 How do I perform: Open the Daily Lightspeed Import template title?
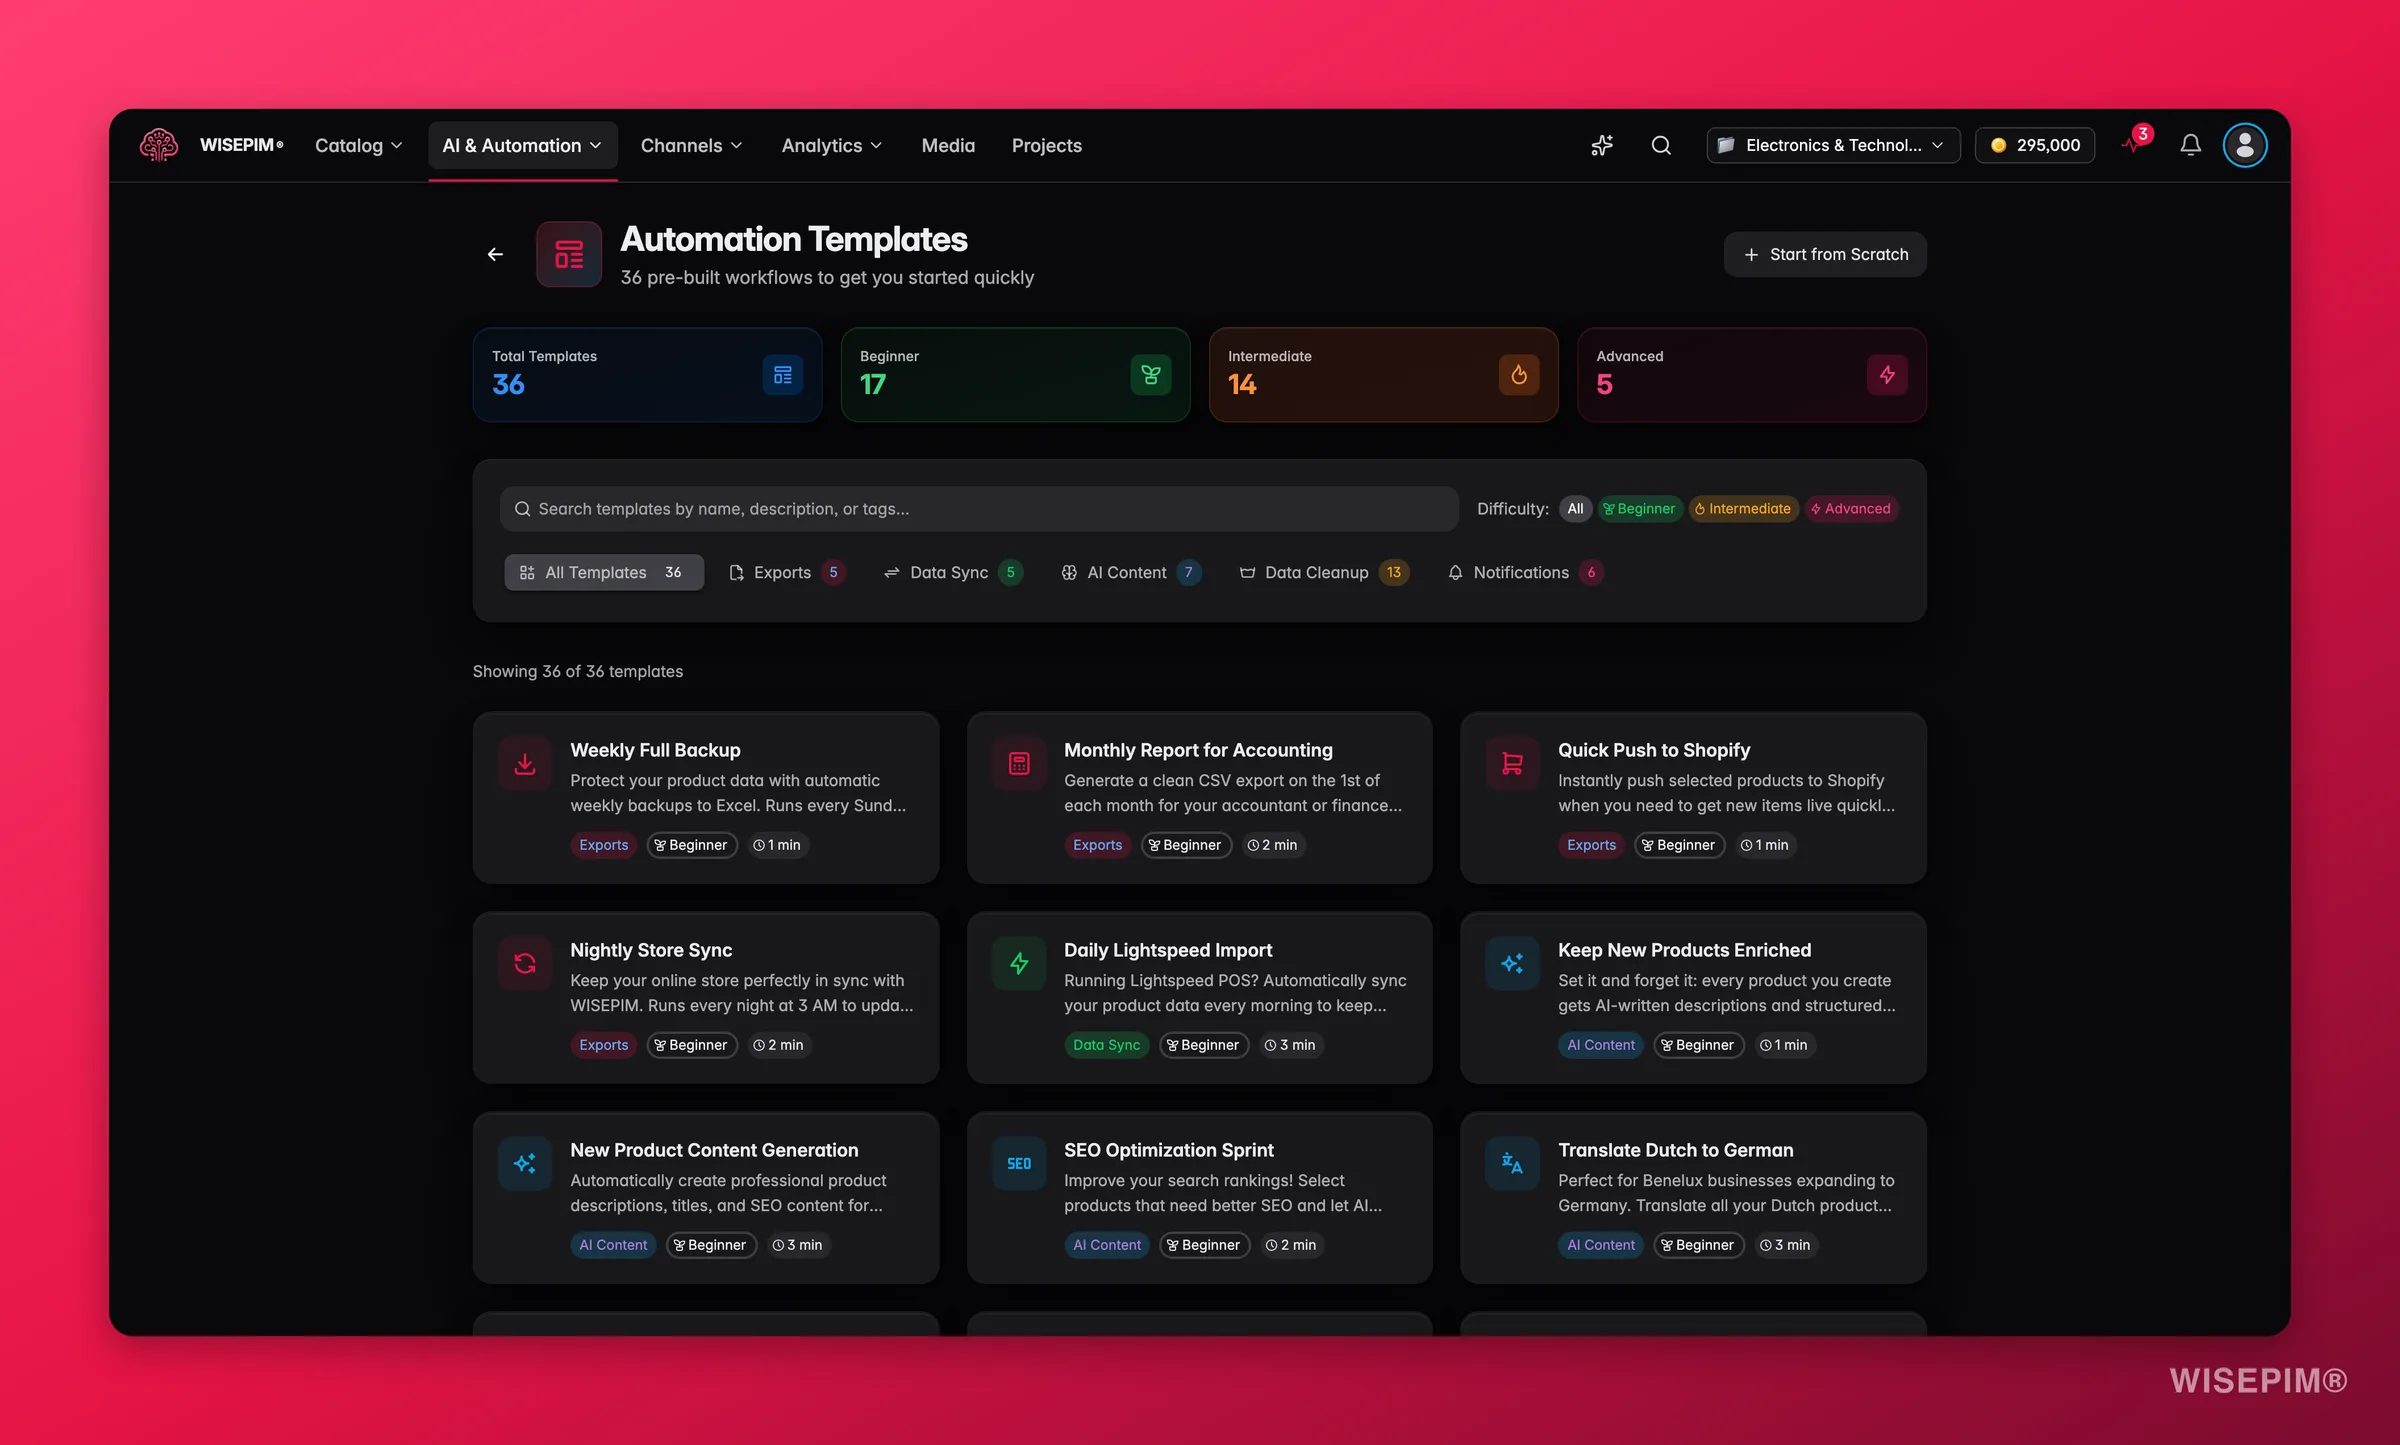click(x=1168, y=950)
